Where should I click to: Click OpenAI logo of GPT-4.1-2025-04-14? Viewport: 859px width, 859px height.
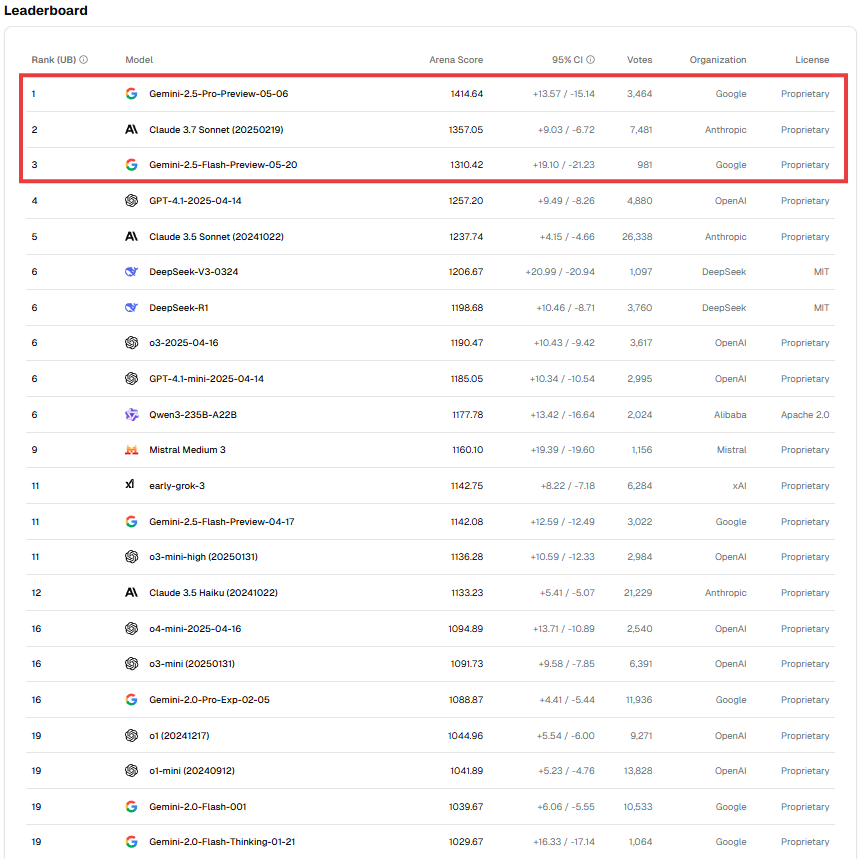pos(131,201)
